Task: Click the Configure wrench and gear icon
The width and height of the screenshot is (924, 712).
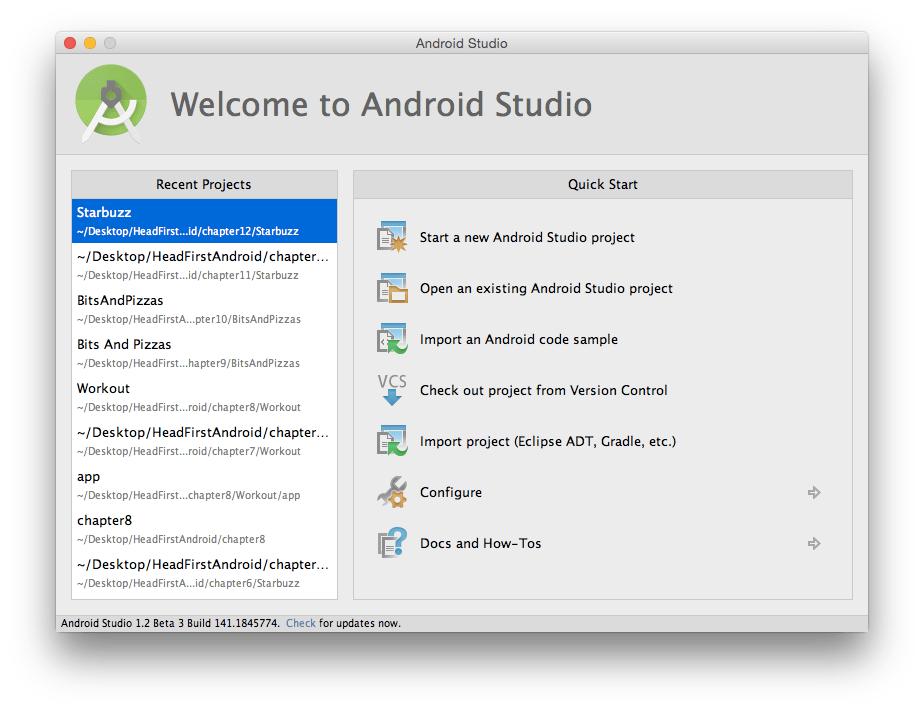Action: pyautogui.click(x=392, y=492)
